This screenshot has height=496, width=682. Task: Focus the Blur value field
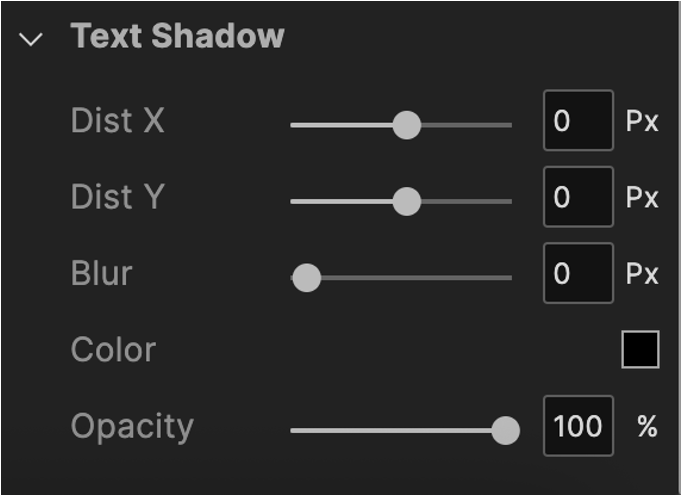(577, 273)
